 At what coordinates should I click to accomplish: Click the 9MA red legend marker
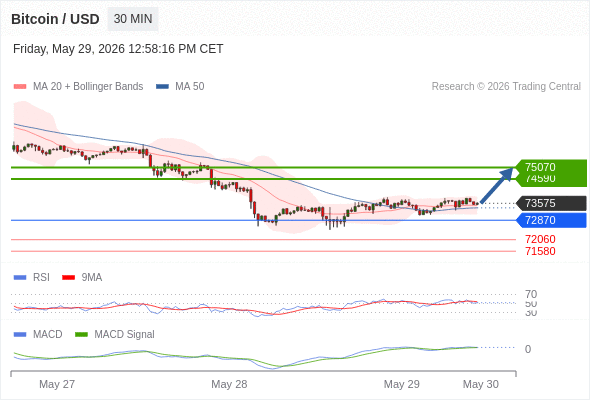(x=68, y=278)
